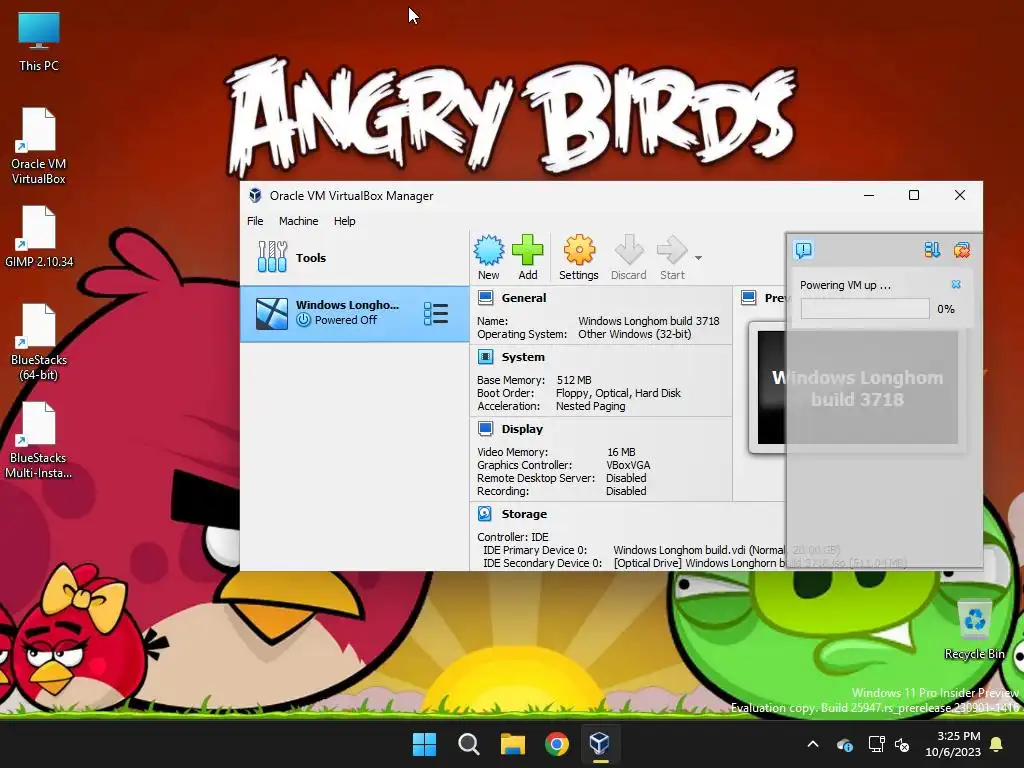
Task: Click the taskbar Search icon
Action: coord(469,744)
